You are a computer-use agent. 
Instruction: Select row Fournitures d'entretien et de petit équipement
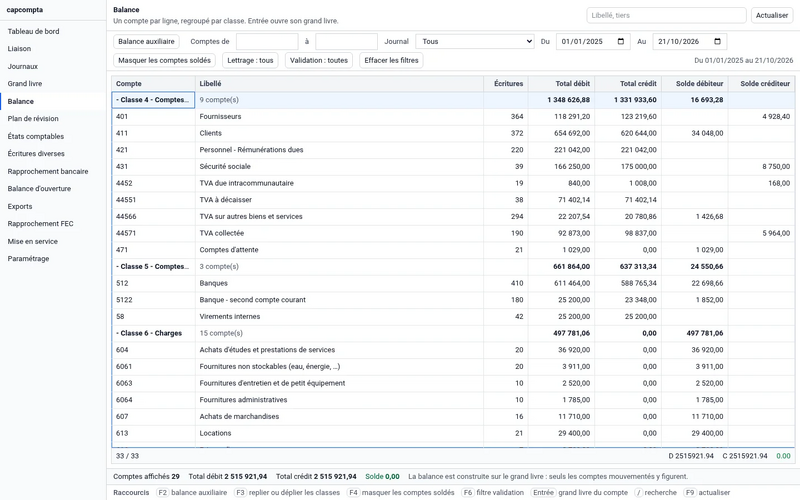tap(453, 383)
